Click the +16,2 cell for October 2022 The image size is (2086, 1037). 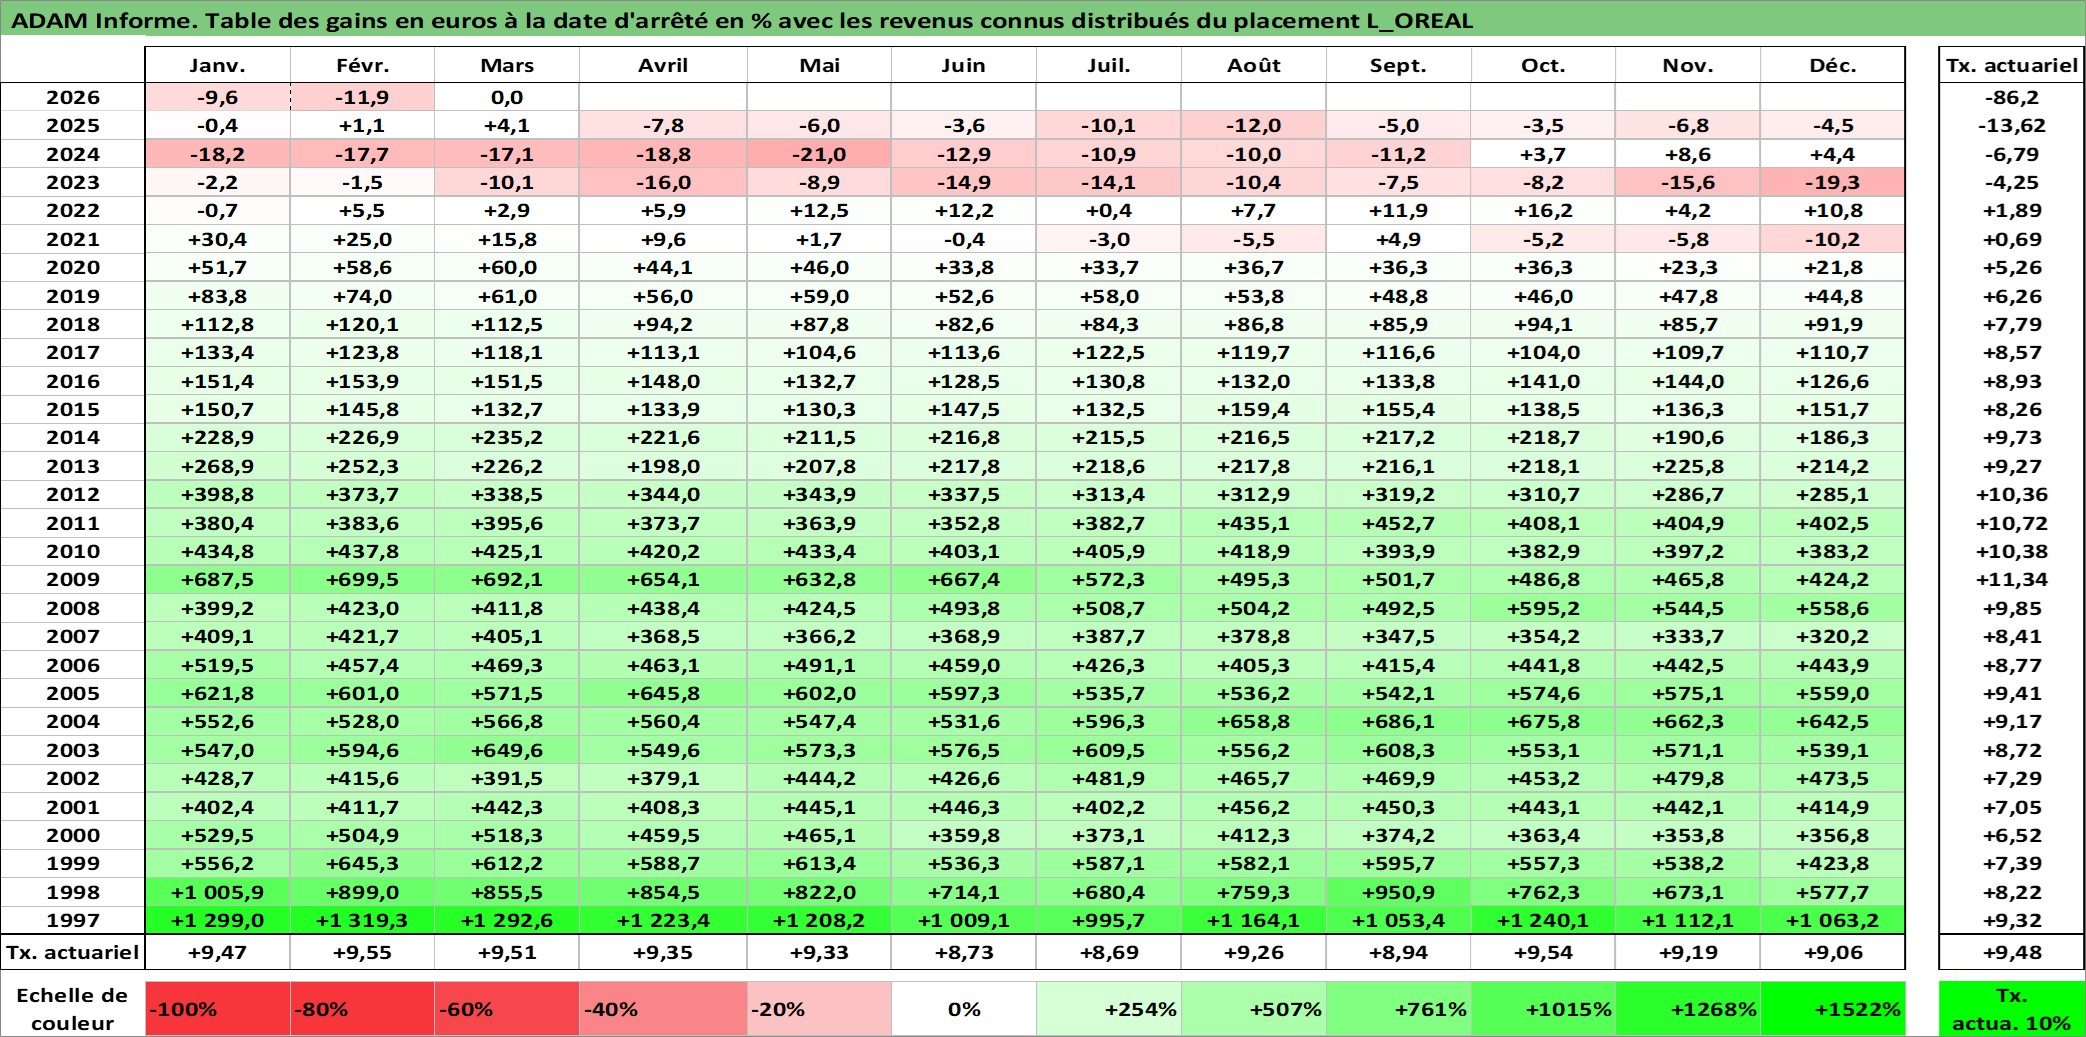tap(1543, 210)
